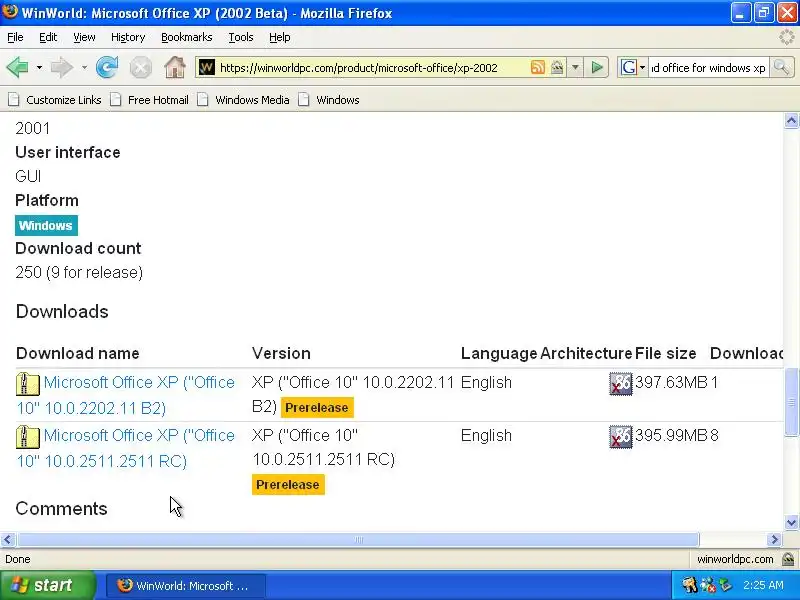Click the 'Version' column header
The image size is (800, 600).
tap(281, 353)
